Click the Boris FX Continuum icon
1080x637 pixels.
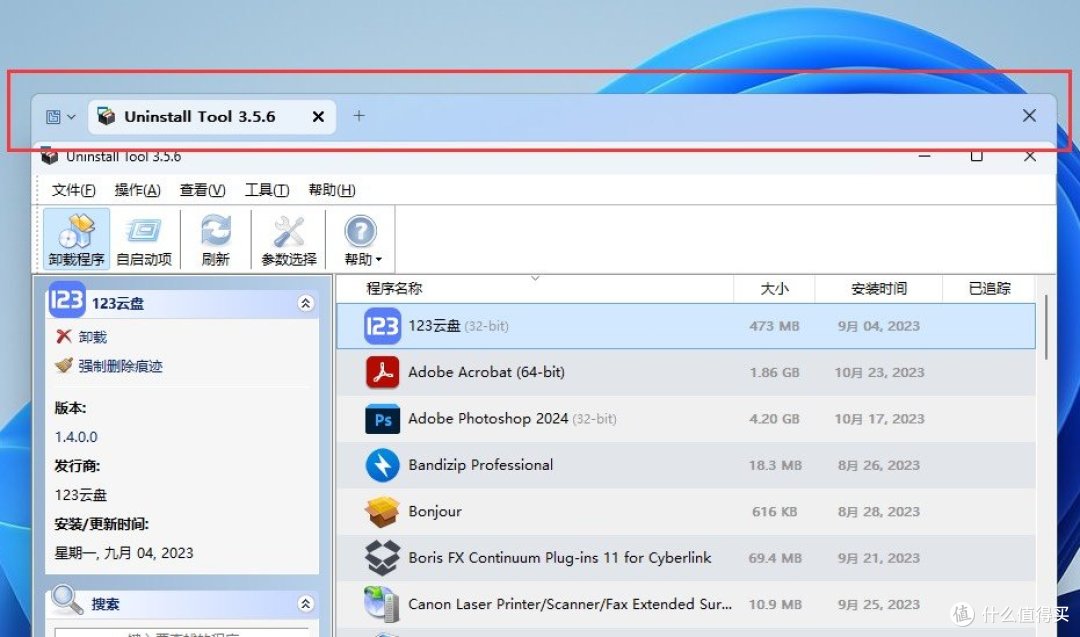click(382, 558)
